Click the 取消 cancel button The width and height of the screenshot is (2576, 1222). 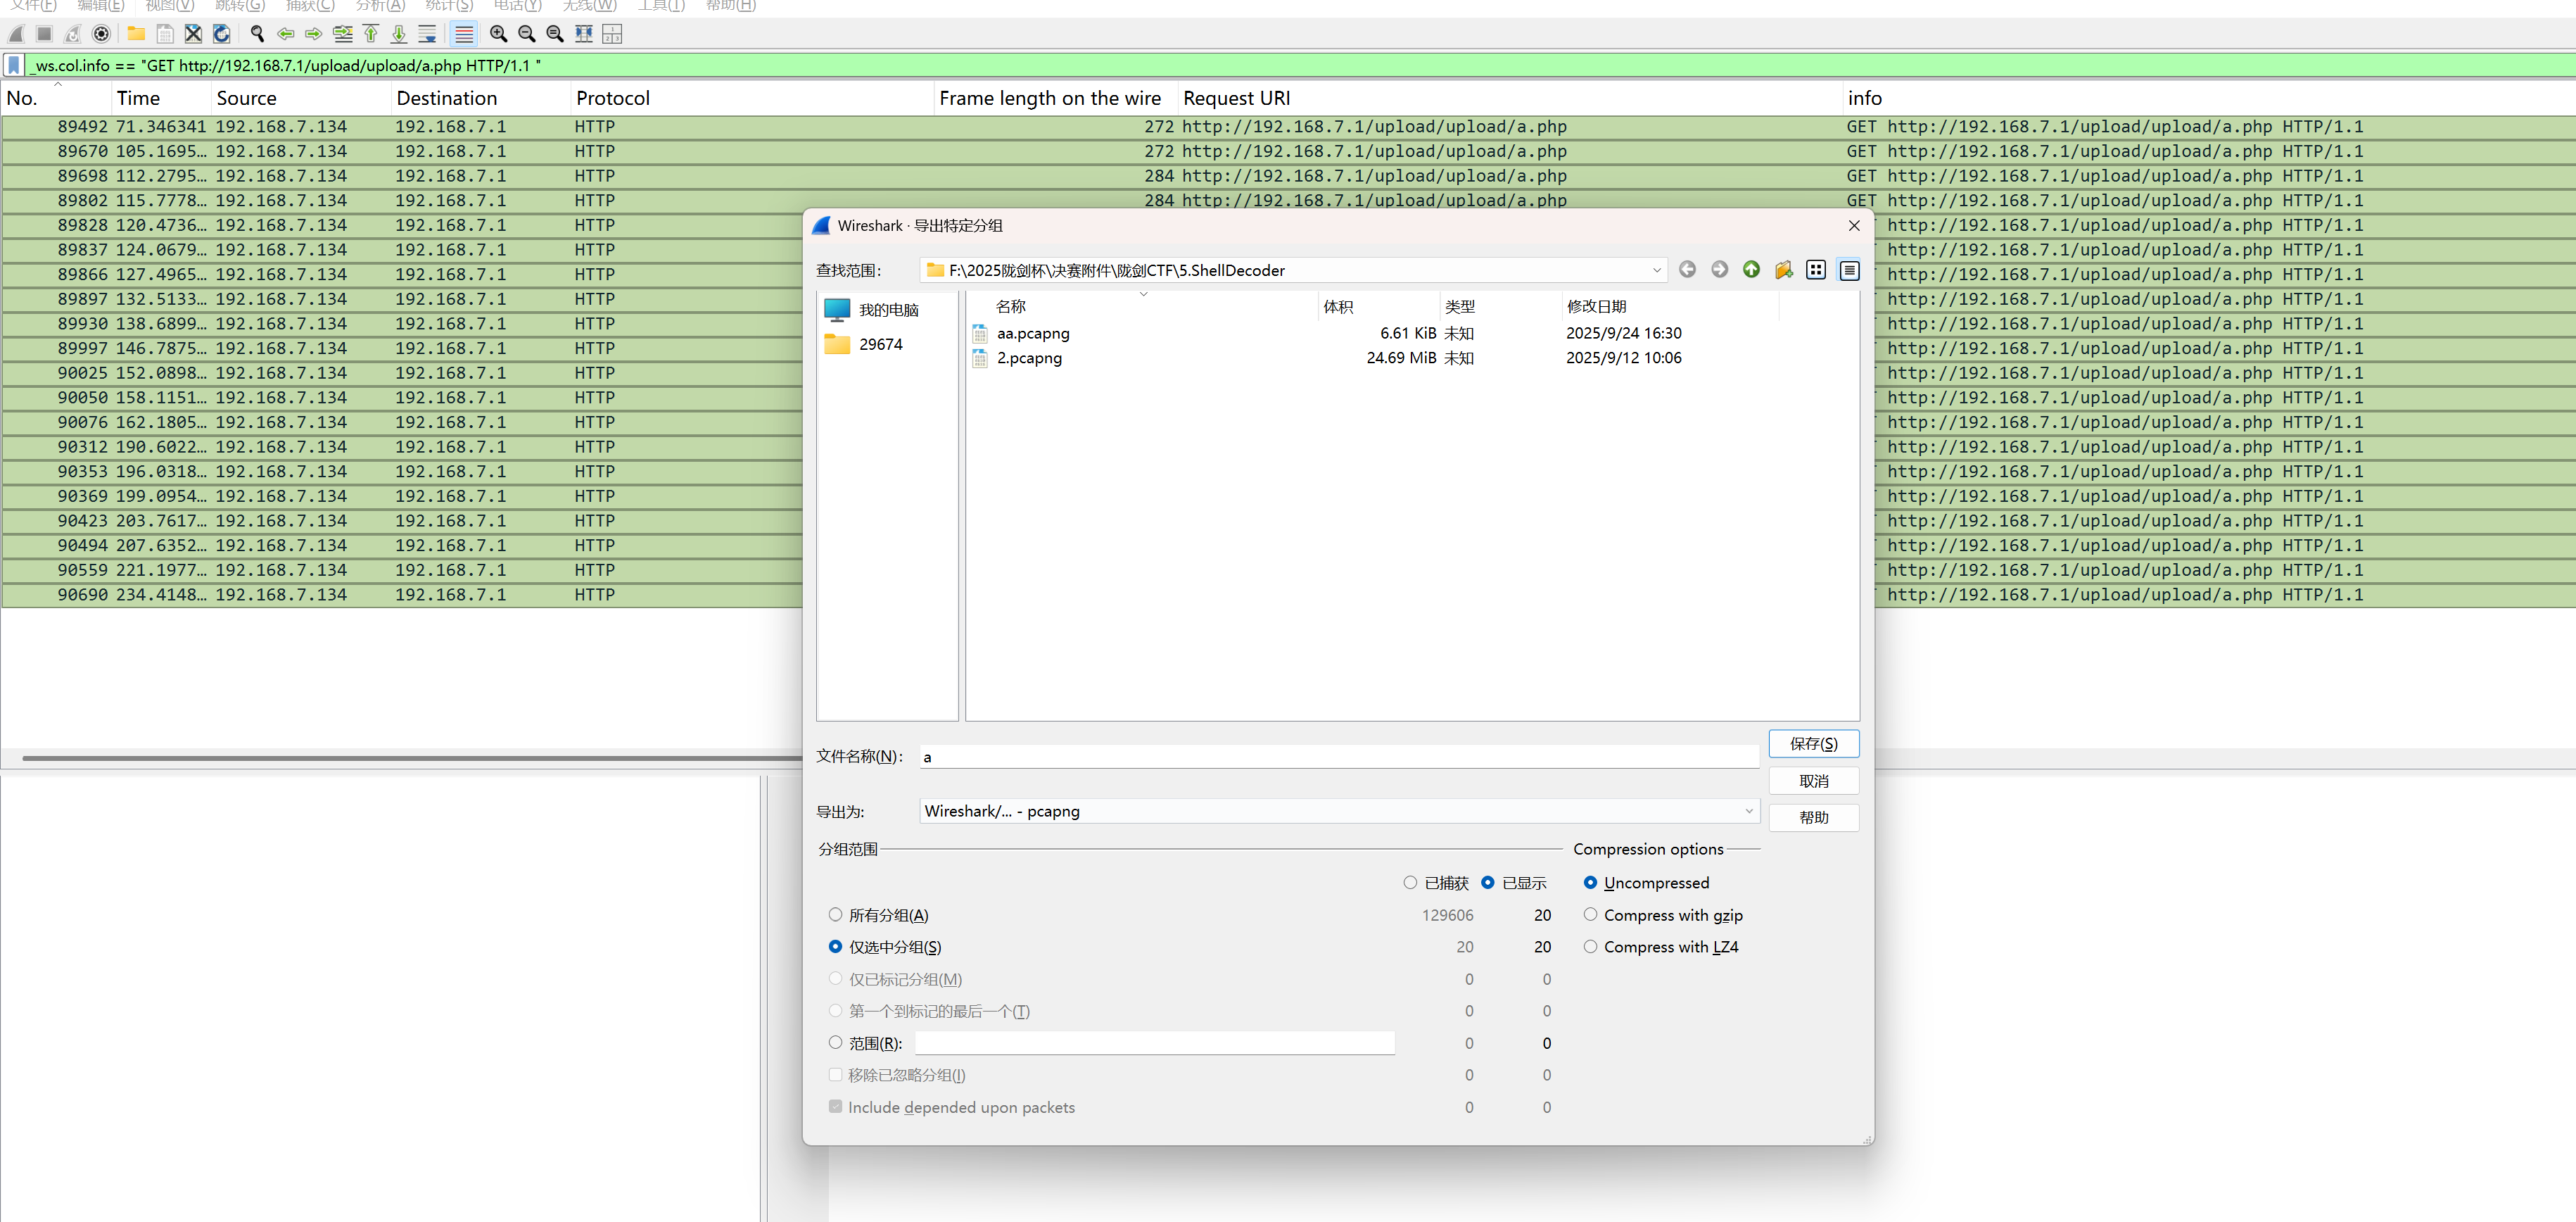point(1812,781)
